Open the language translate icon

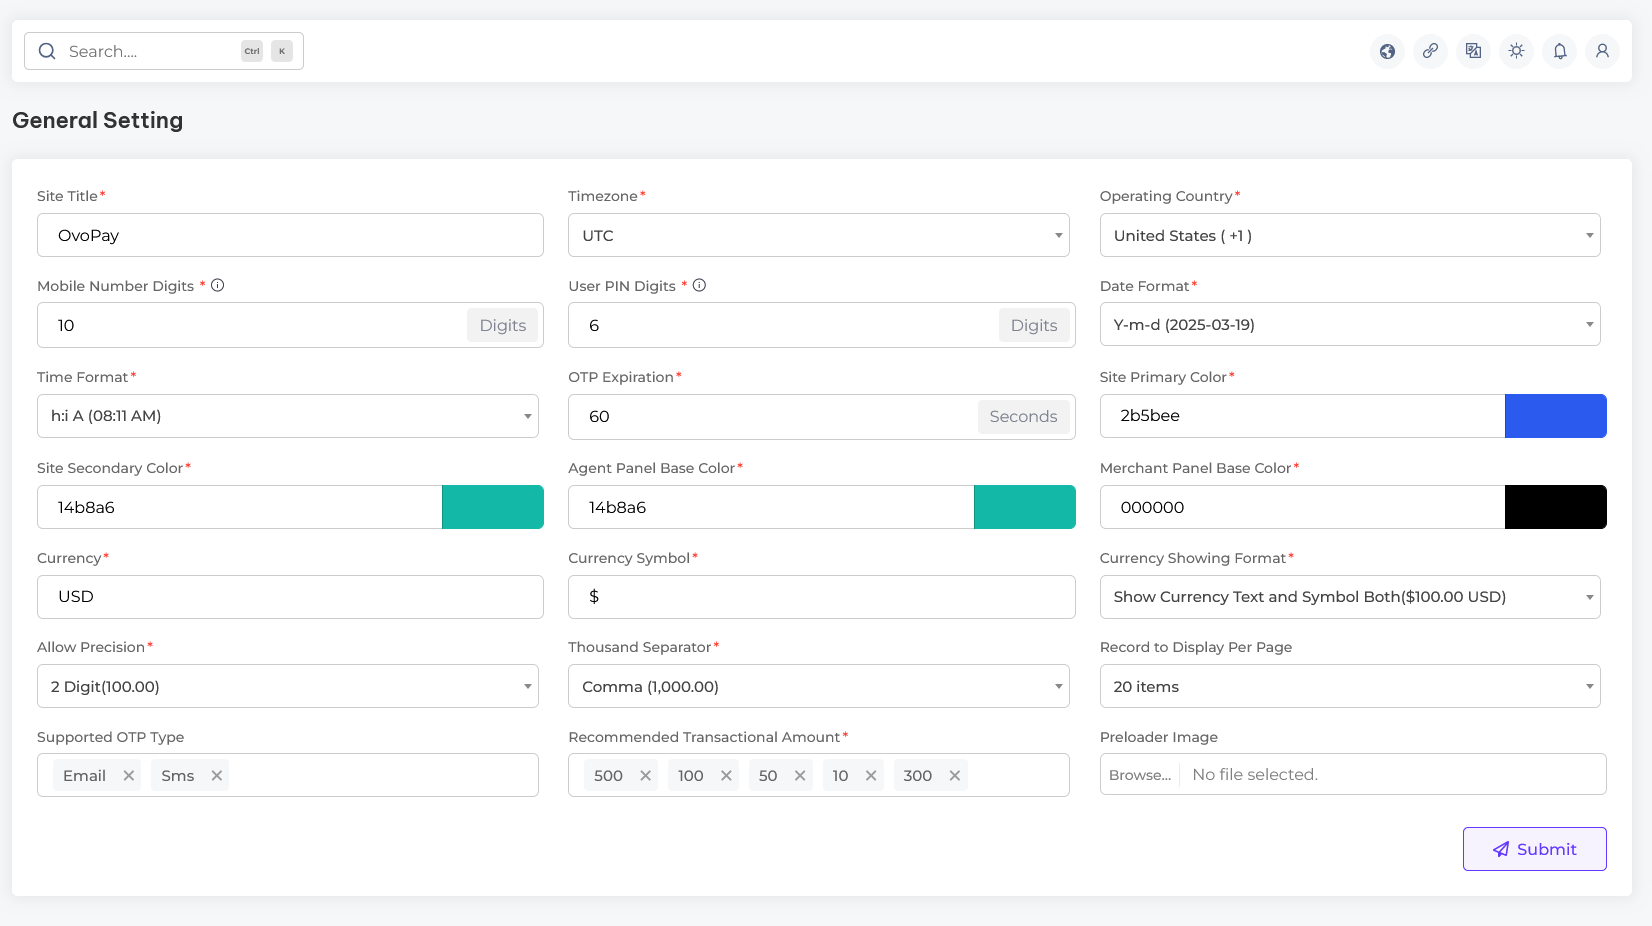[x=1473, y=51]
